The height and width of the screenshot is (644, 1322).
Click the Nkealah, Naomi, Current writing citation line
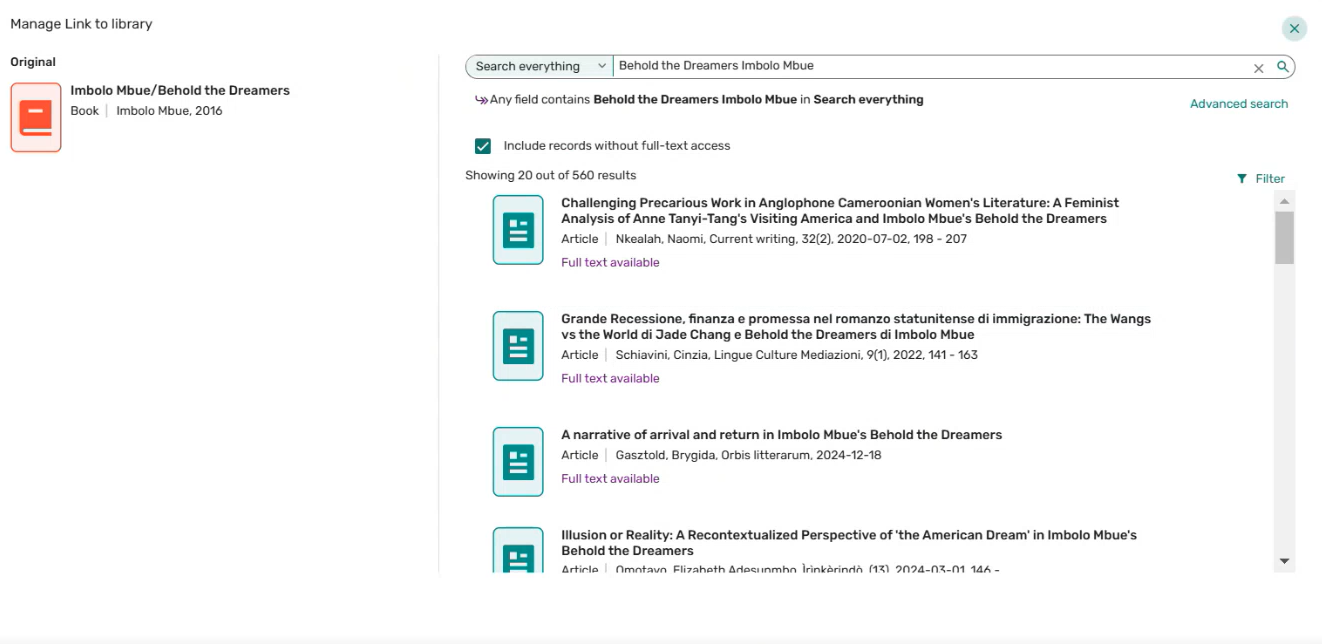pyautogui.click(x=791, y=239)
